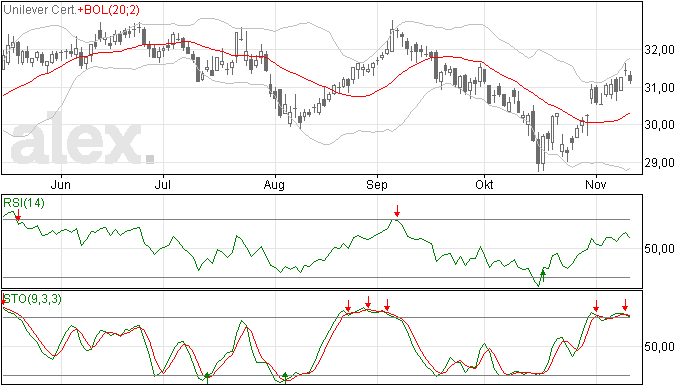Click RSI red sell arrow at September peak
The image size is (690, 387).
tap(397, 211)
